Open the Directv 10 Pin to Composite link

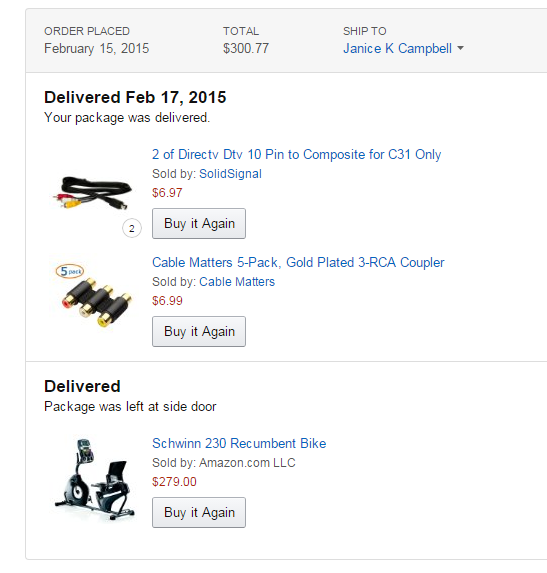(296, 155)
